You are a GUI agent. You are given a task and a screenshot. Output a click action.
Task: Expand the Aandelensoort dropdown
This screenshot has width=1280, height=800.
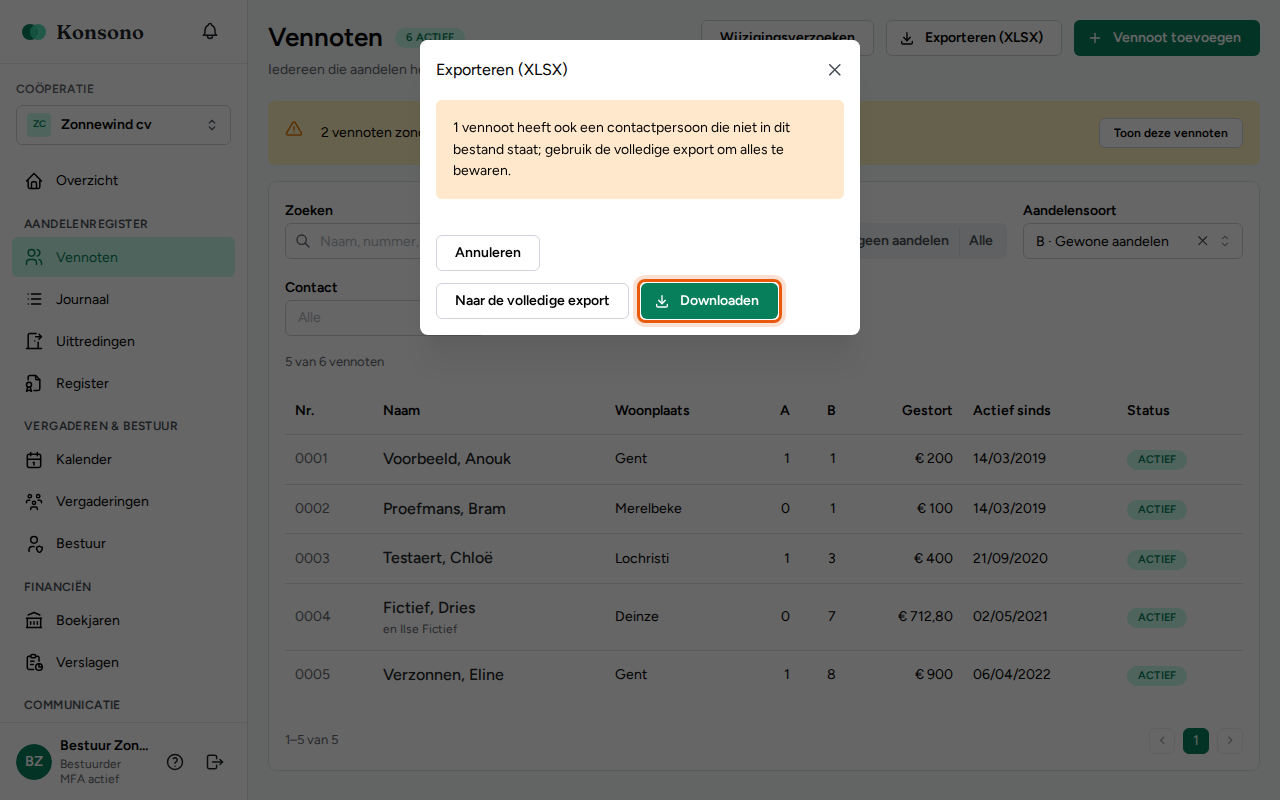pyautogui.click(x=1225, y=241)
